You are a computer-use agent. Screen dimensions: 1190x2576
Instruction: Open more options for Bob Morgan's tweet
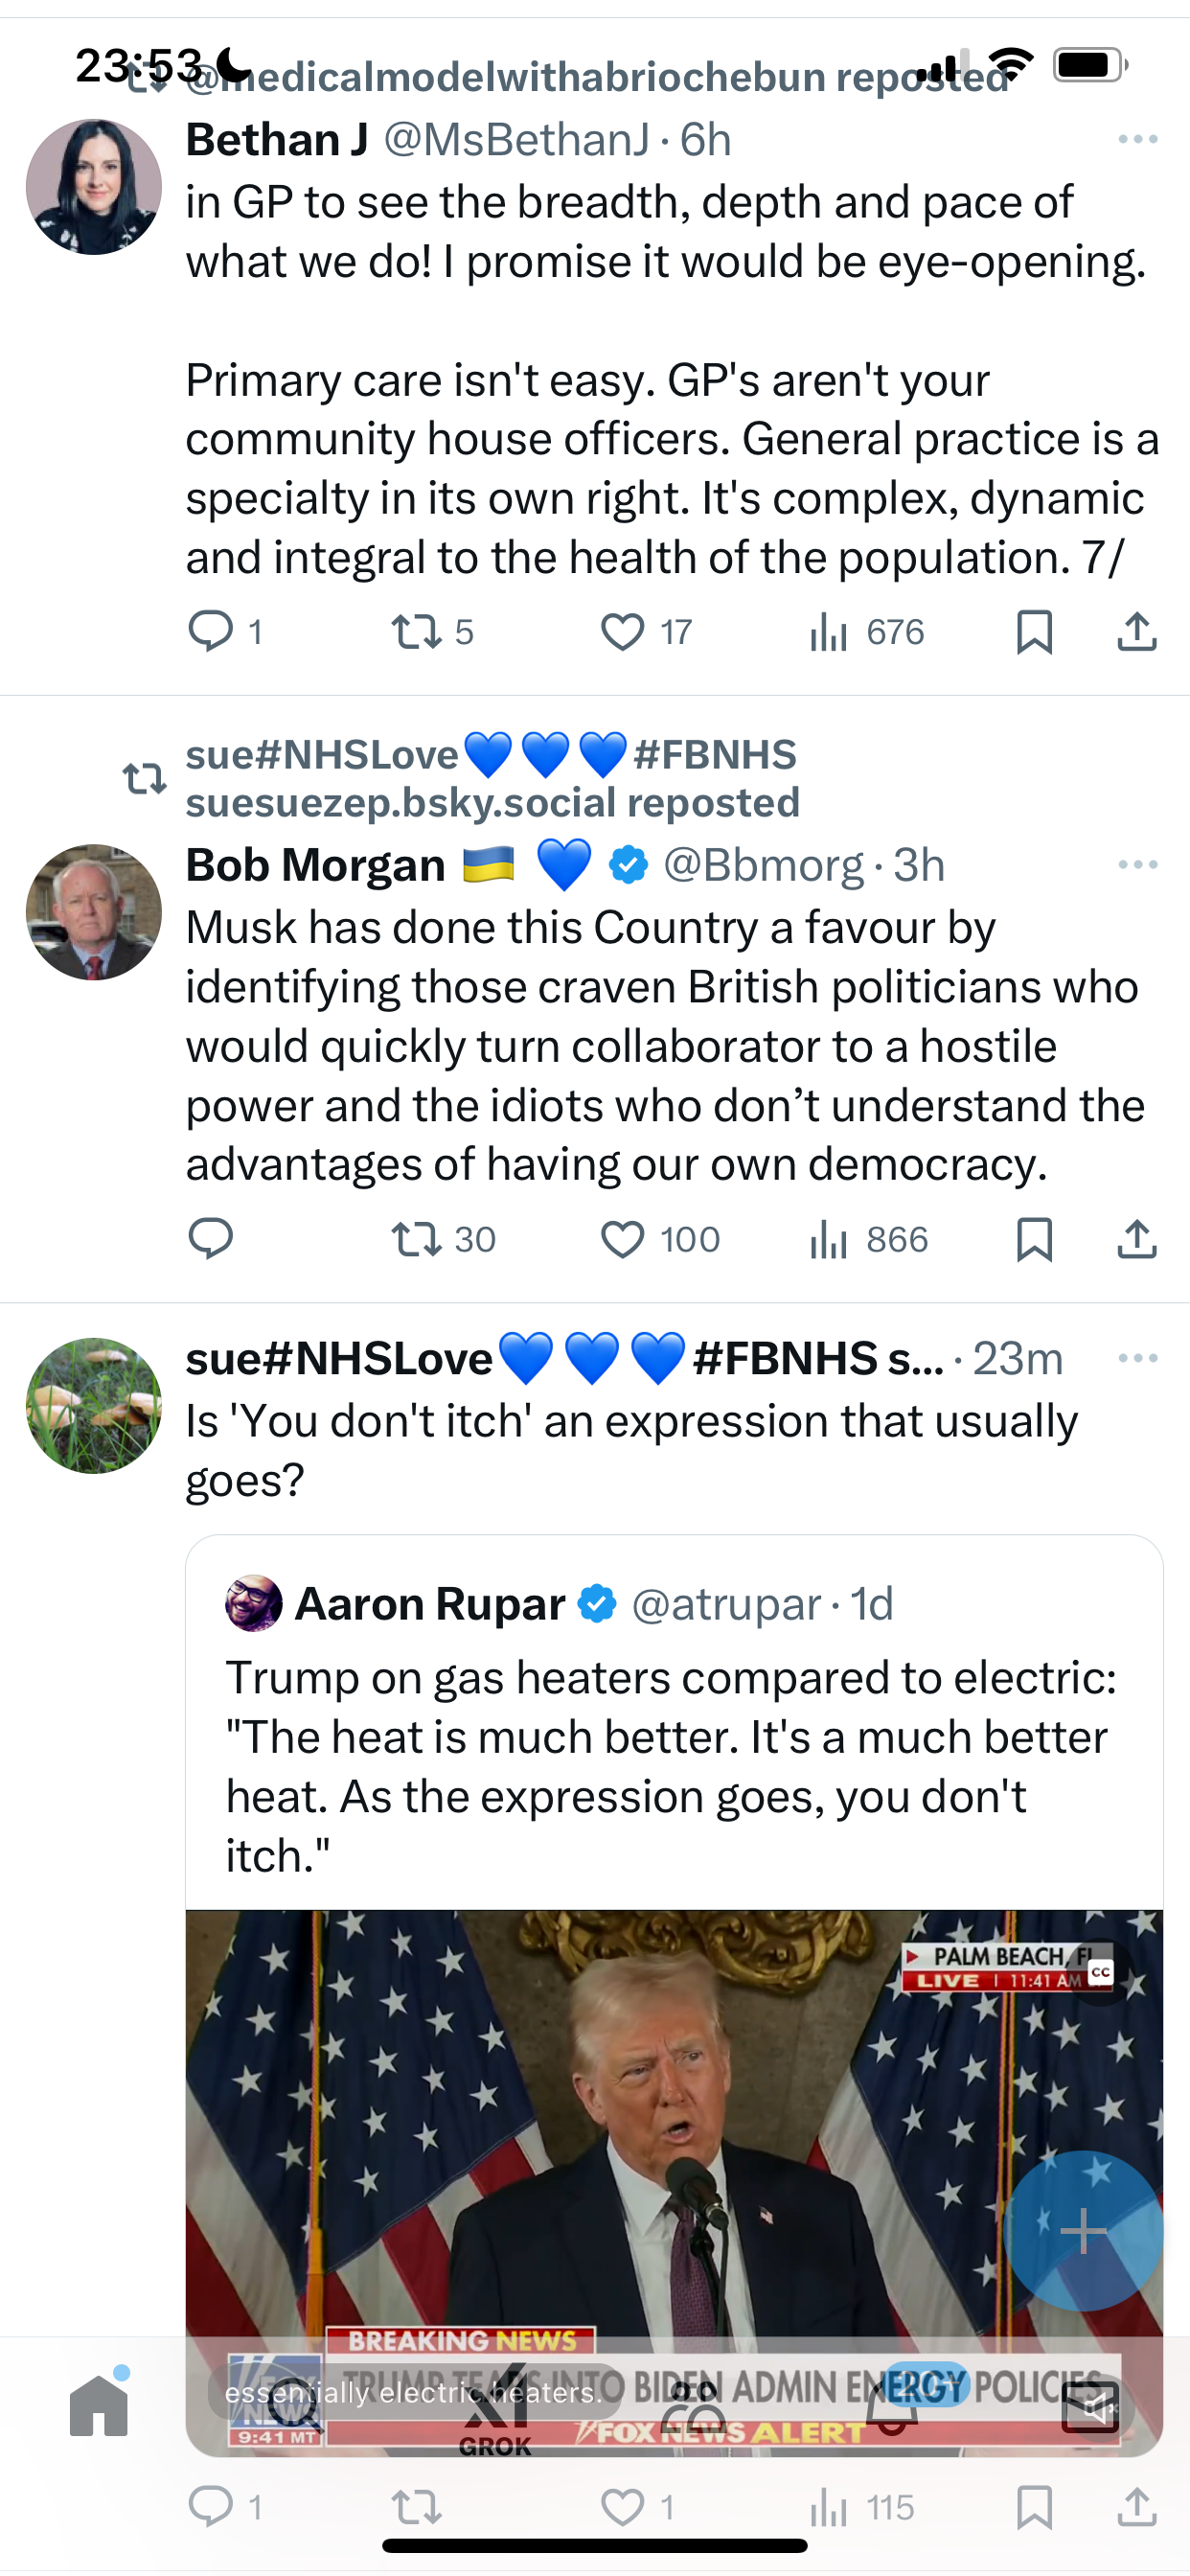click(x=1138, y=864)
